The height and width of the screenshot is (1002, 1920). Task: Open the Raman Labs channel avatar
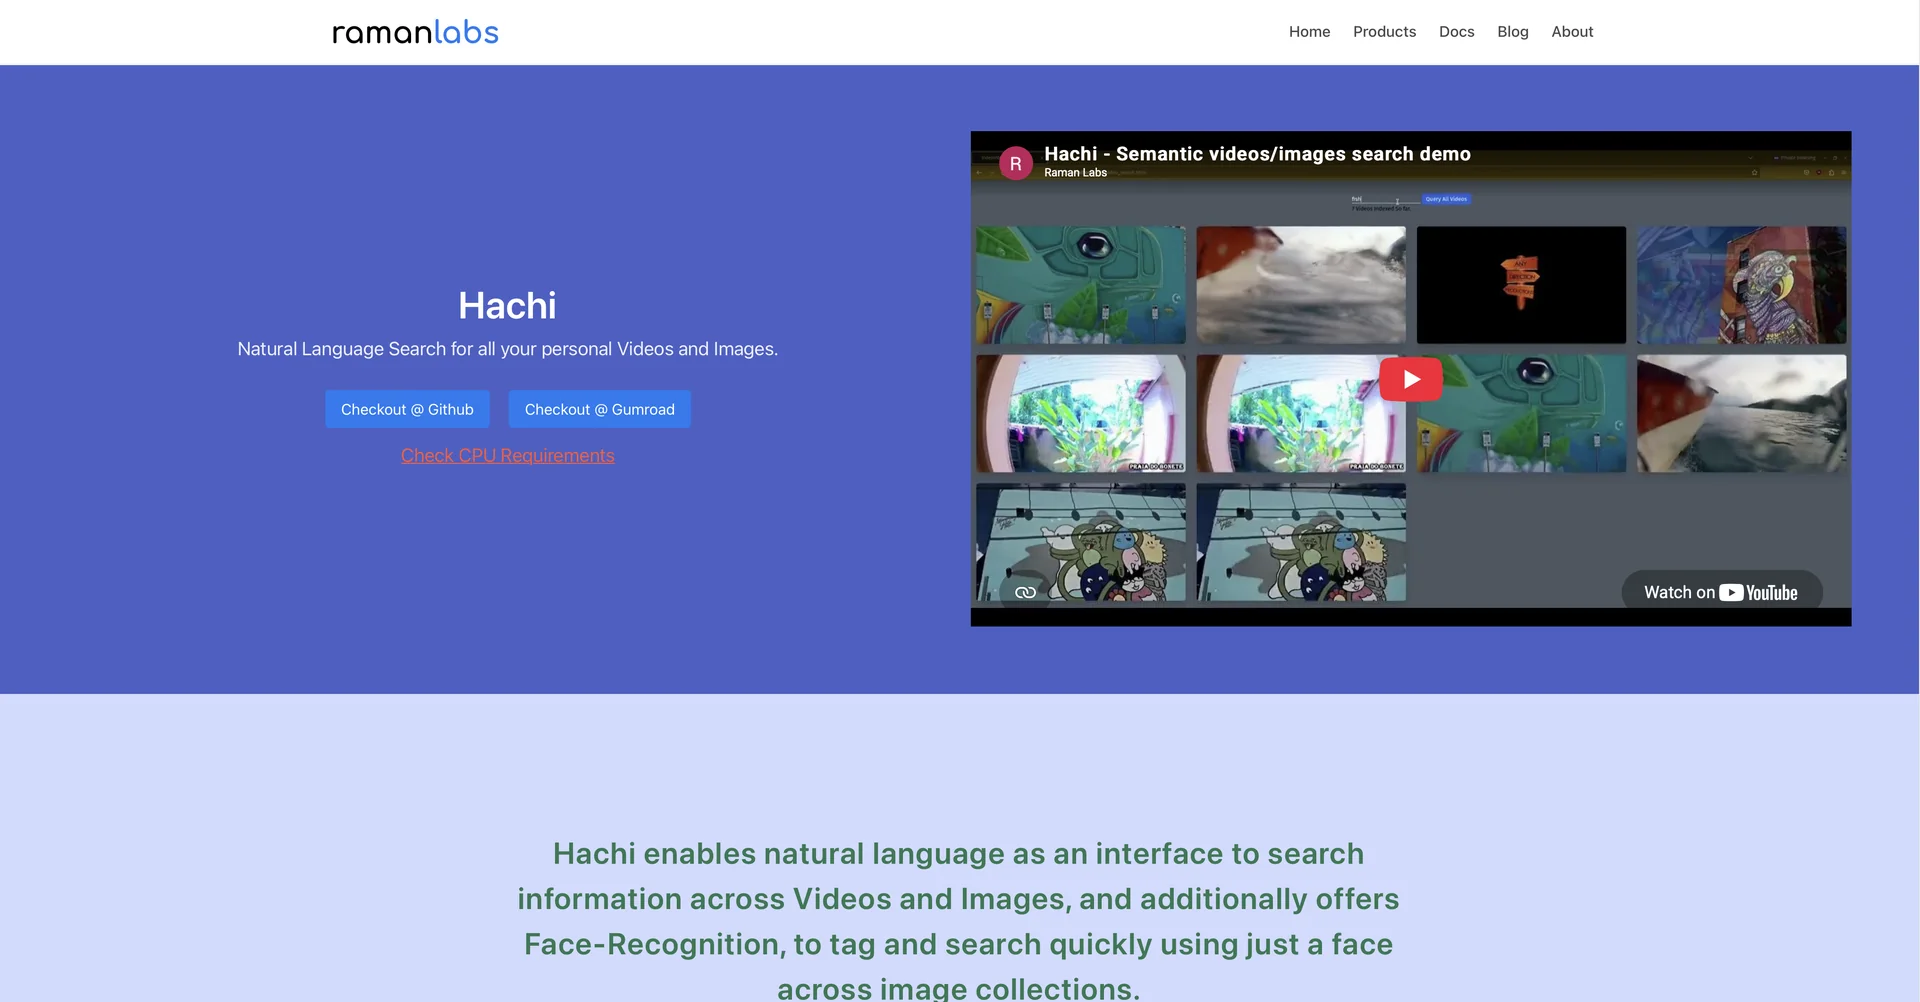pyautogui.click(x=1015, y=163)
